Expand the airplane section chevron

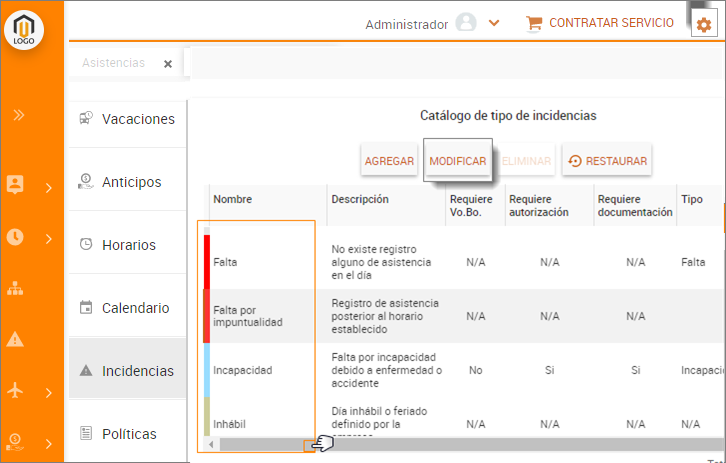click(x=48, y=392)
